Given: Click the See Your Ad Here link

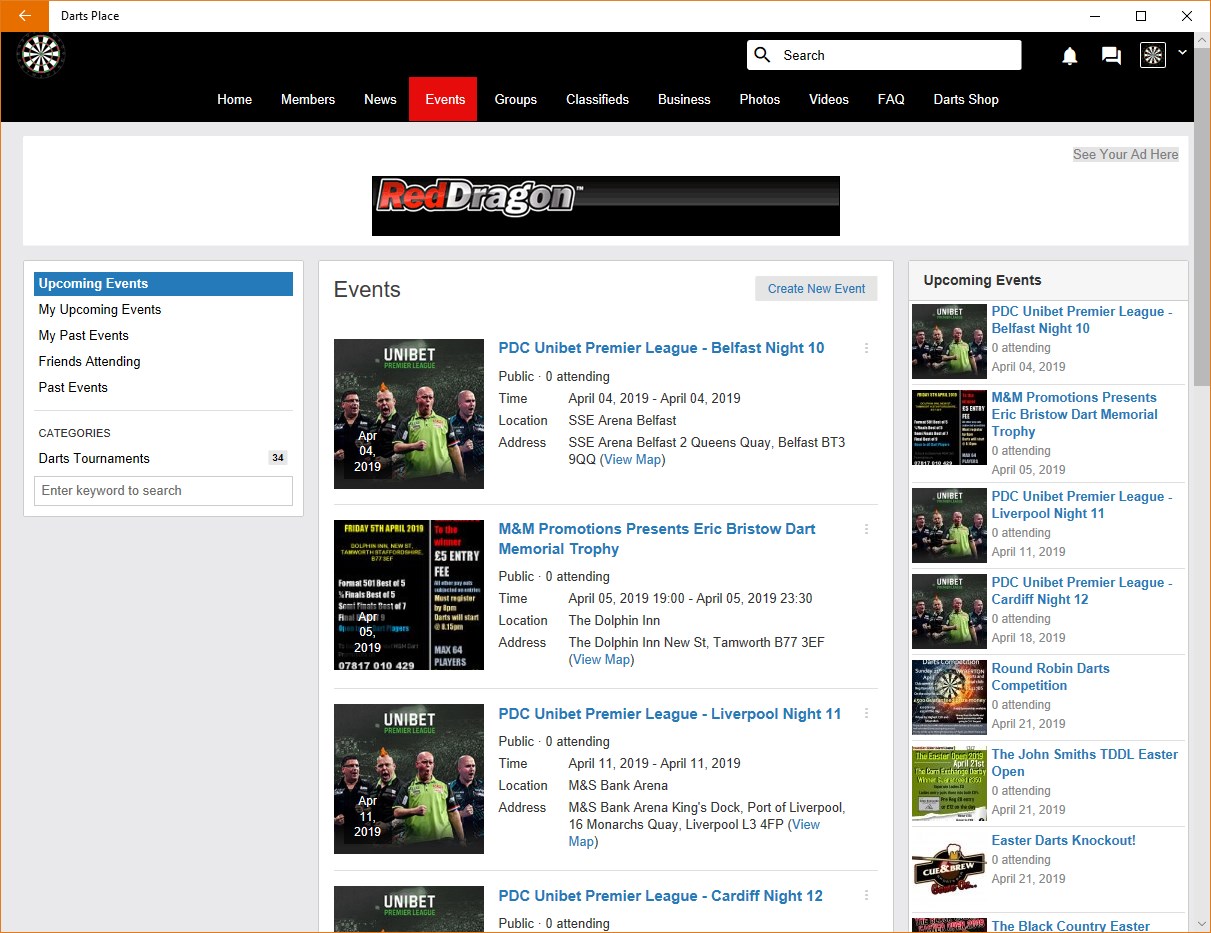Looking at the screenshot, I should 1126,154.
